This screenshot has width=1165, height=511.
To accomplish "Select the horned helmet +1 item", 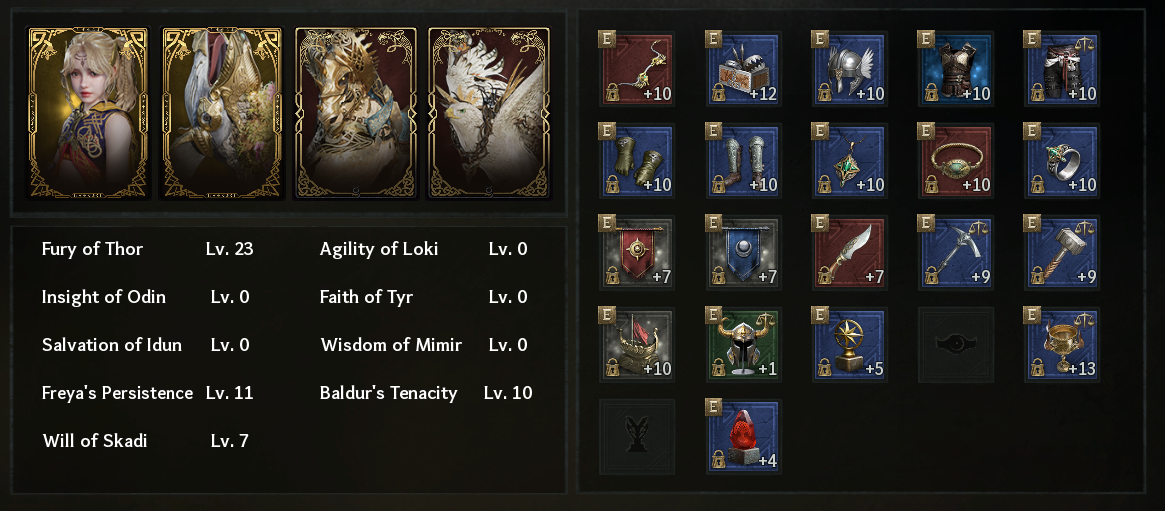I will point(743,345).
